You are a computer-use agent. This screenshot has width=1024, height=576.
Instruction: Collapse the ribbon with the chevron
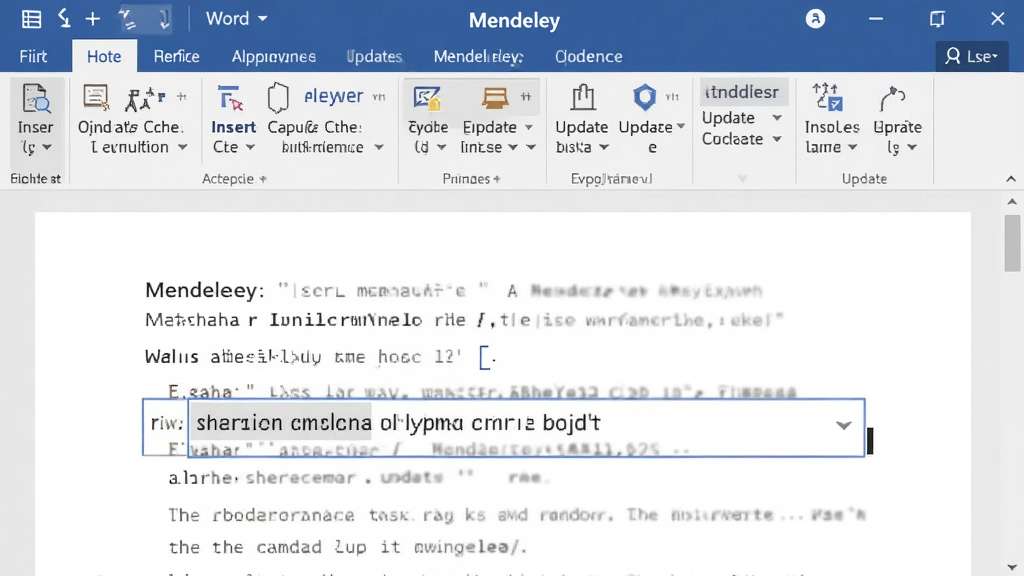pyautogui.click(x=1011, y=179)
